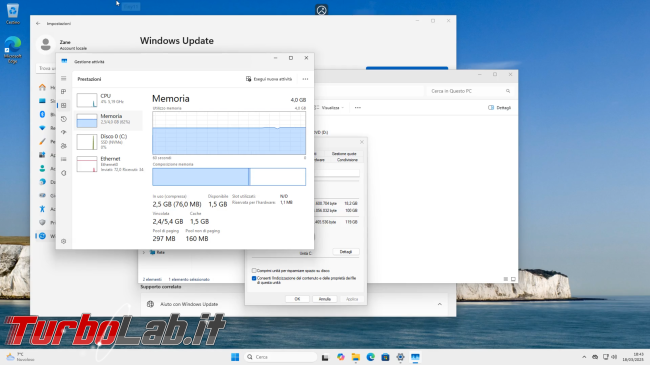Viewport: 650px width, 365px height.
Task: Expand Rete tree node in Explorer
Action: pos(144,252)
